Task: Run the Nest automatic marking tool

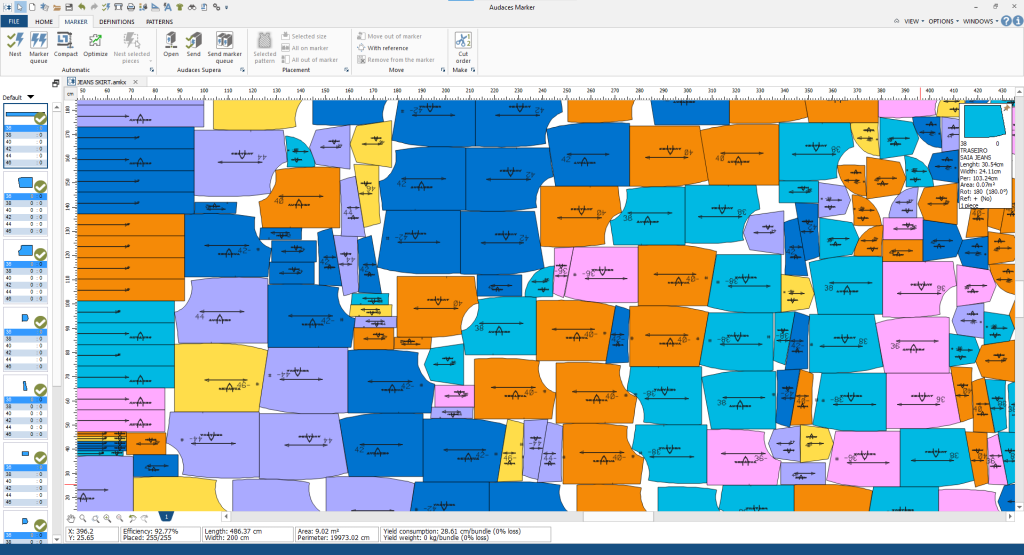Action: (x=14, y=45)
